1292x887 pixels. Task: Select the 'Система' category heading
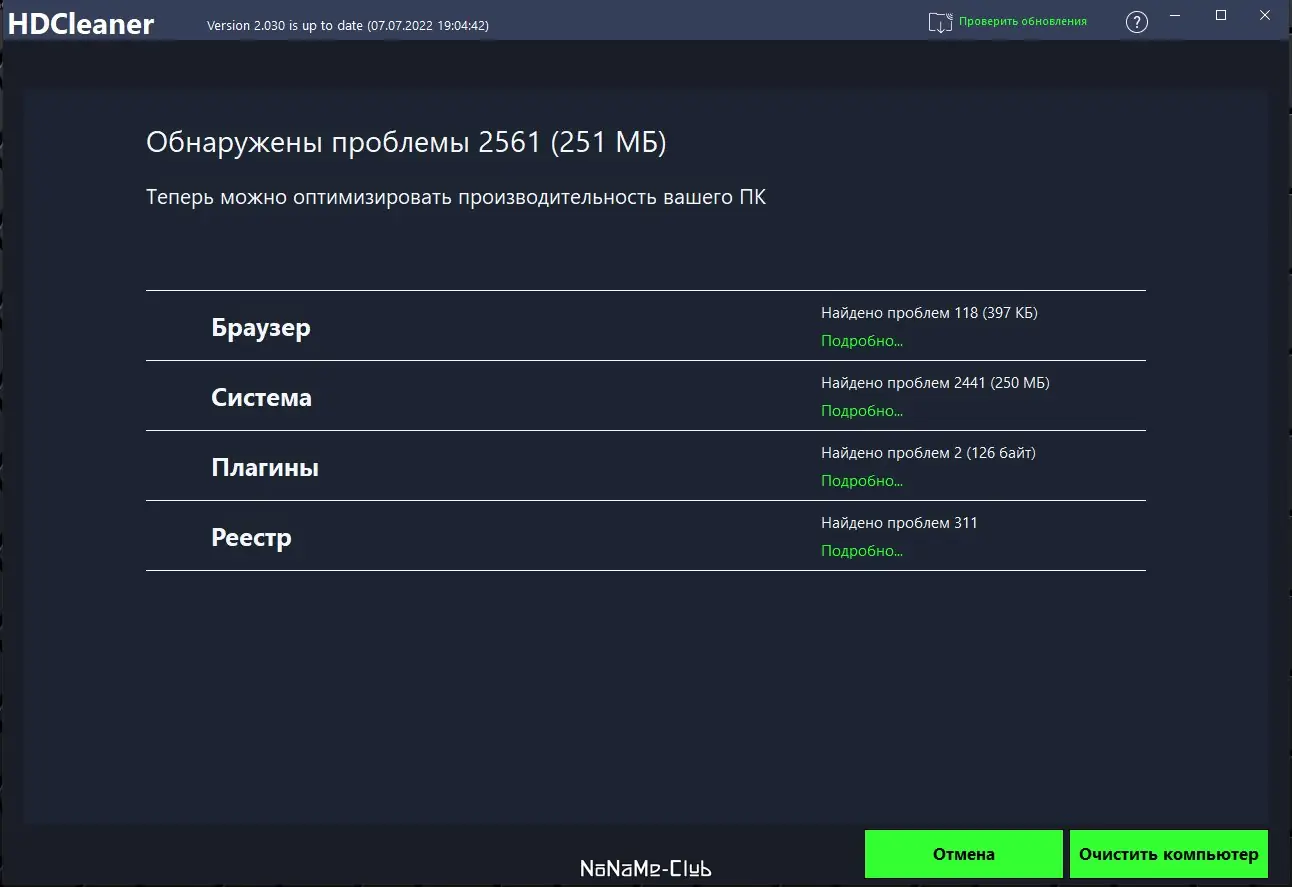[x=261, y=397]
